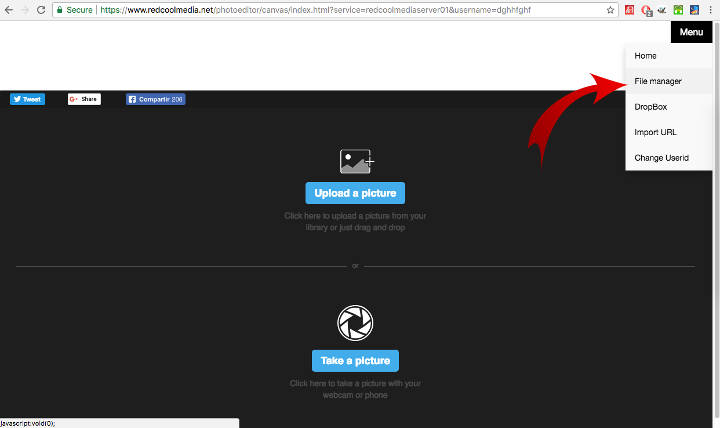Reload the page with the refresh icon
720x428 pixels.
[x=40, y=9]
